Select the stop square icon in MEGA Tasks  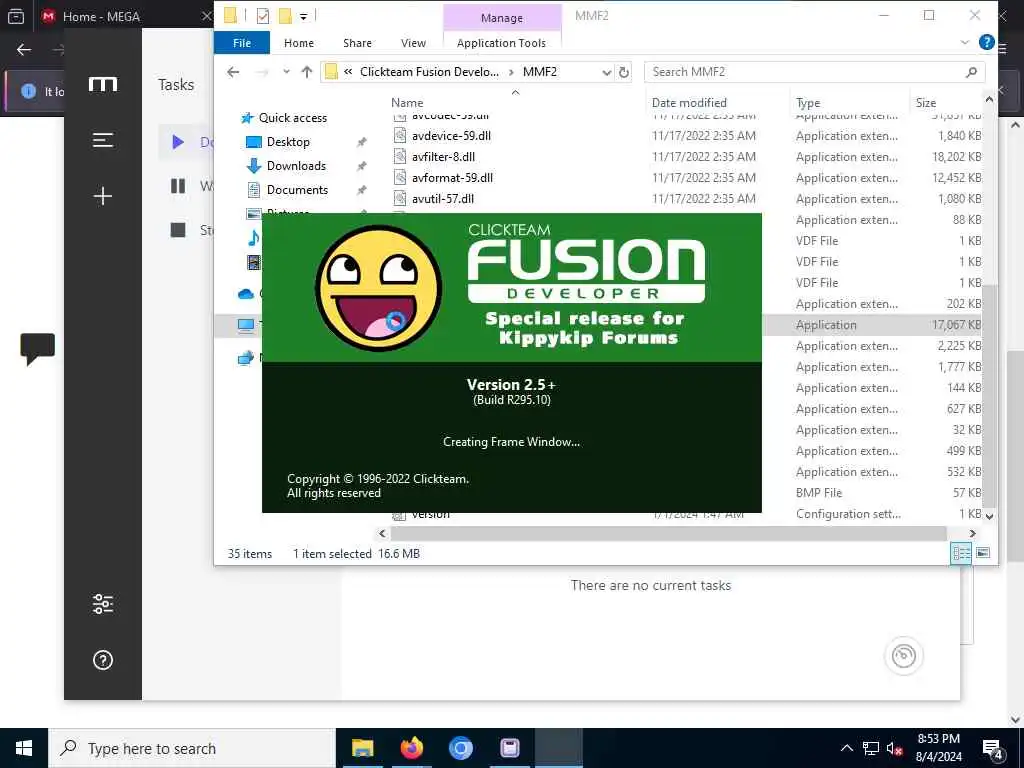pyautogui.click(x=178, y=230)
